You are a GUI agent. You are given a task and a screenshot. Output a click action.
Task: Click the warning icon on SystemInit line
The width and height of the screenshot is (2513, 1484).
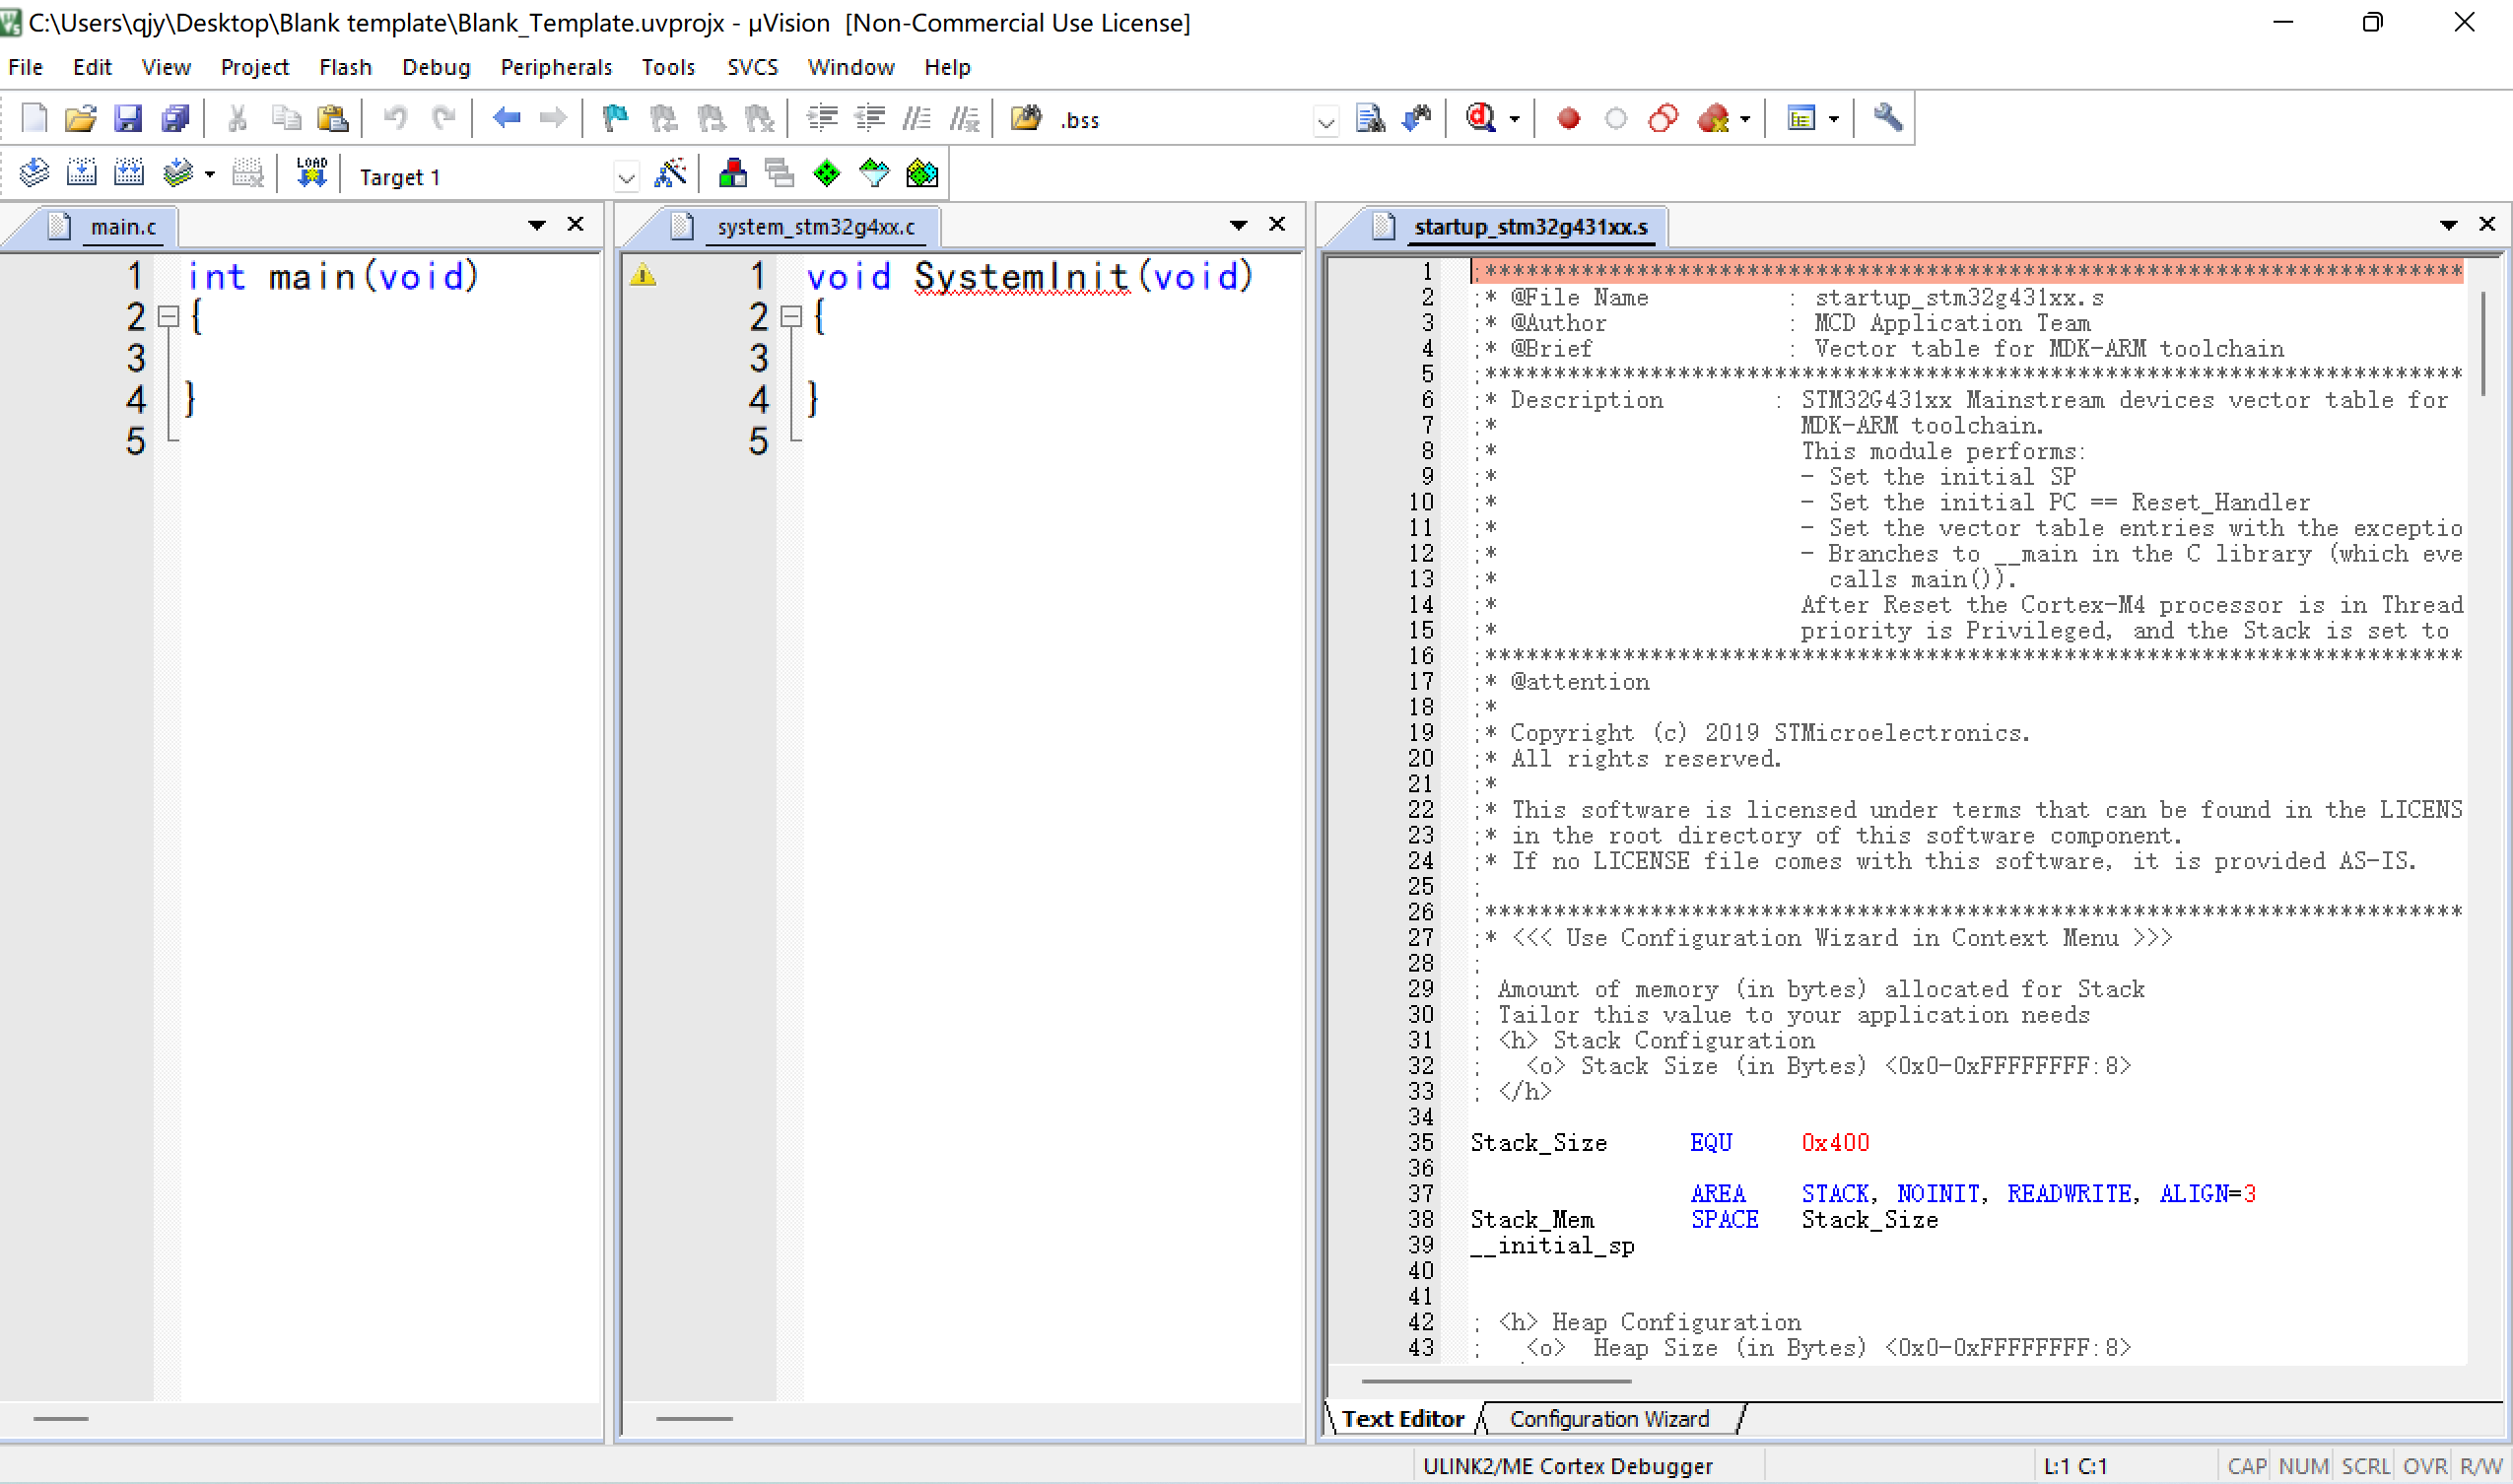(643, 274)
